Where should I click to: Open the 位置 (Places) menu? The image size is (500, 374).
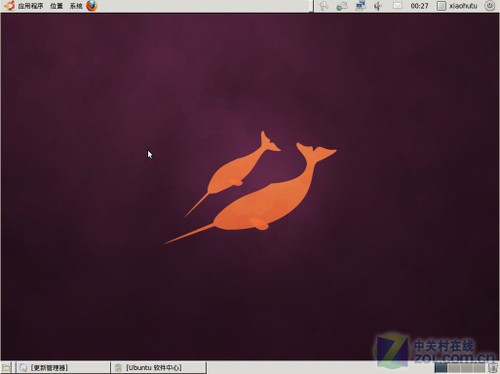pos(56,6)
